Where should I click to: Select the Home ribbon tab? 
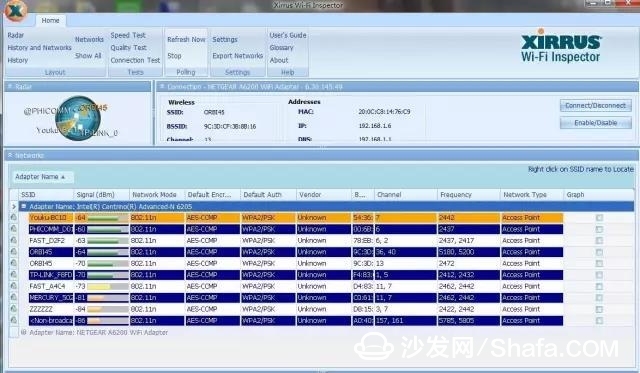(x=50, y=20)
